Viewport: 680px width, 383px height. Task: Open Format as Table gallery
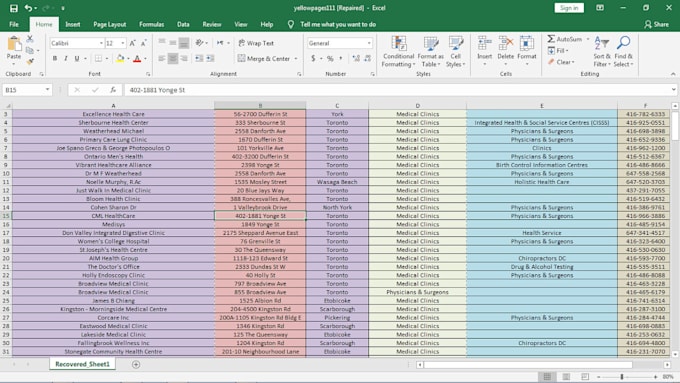430,51
